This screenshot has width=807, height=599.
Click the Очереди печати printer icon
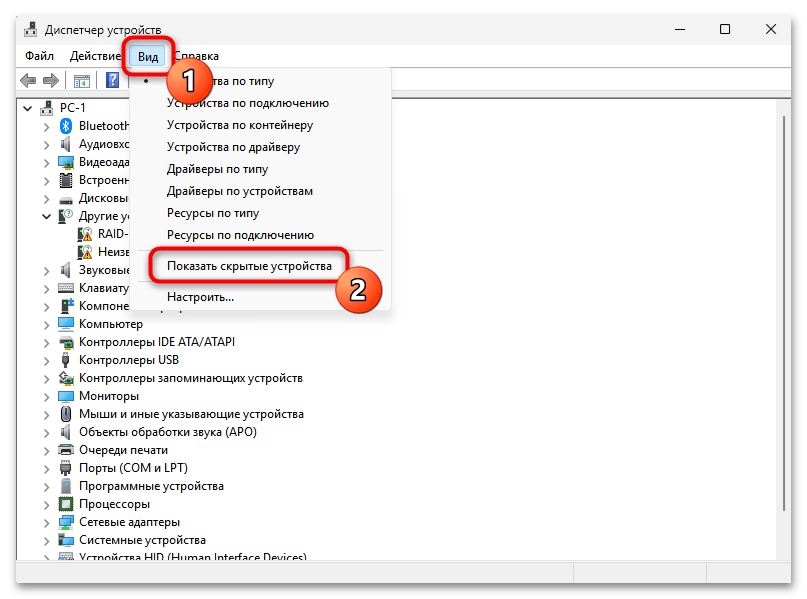[x=66, y=450]
